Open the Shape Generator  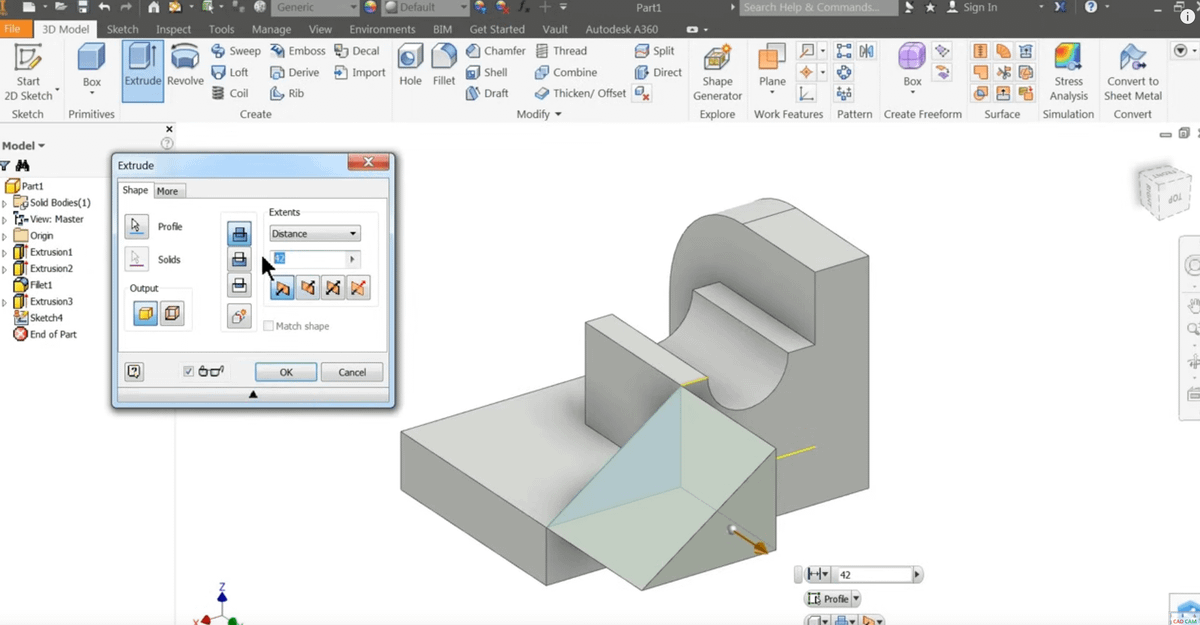717,71
